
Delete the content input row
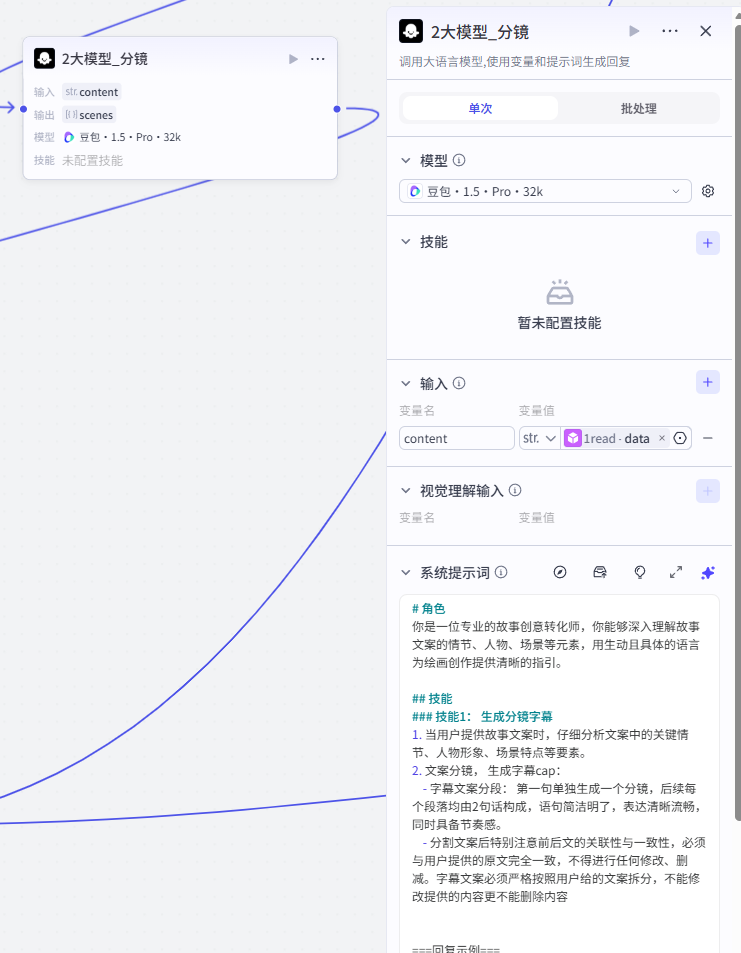click(708, 438)
